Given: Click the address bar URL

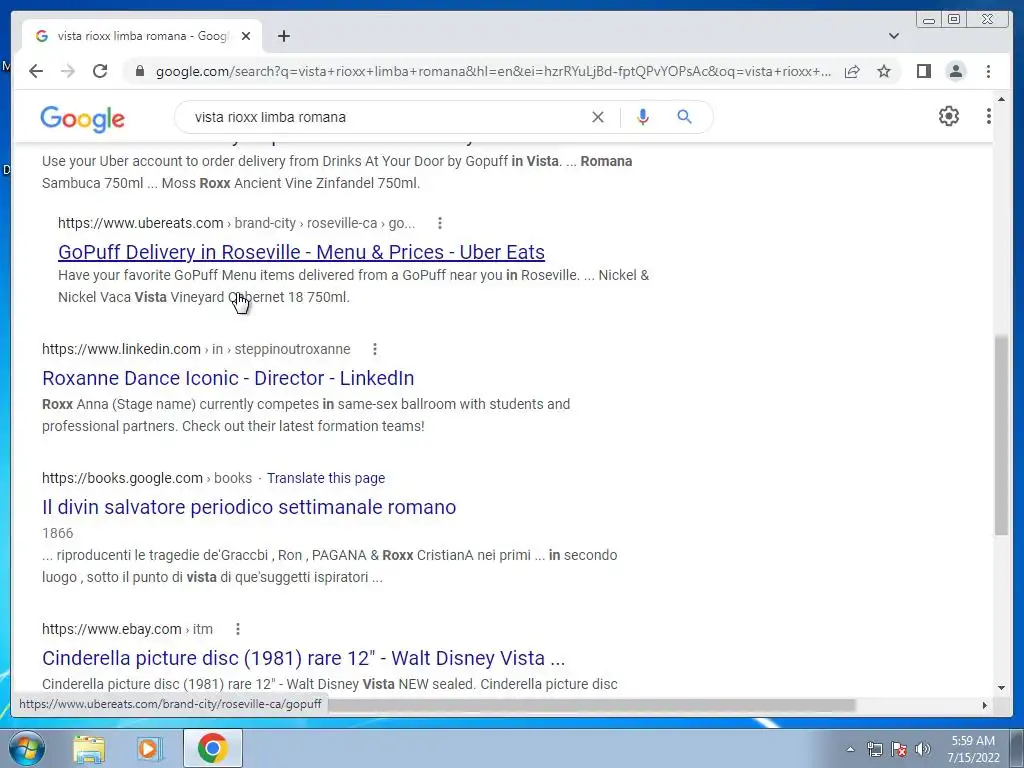Looking at the screenshot, I should (493, 71).
